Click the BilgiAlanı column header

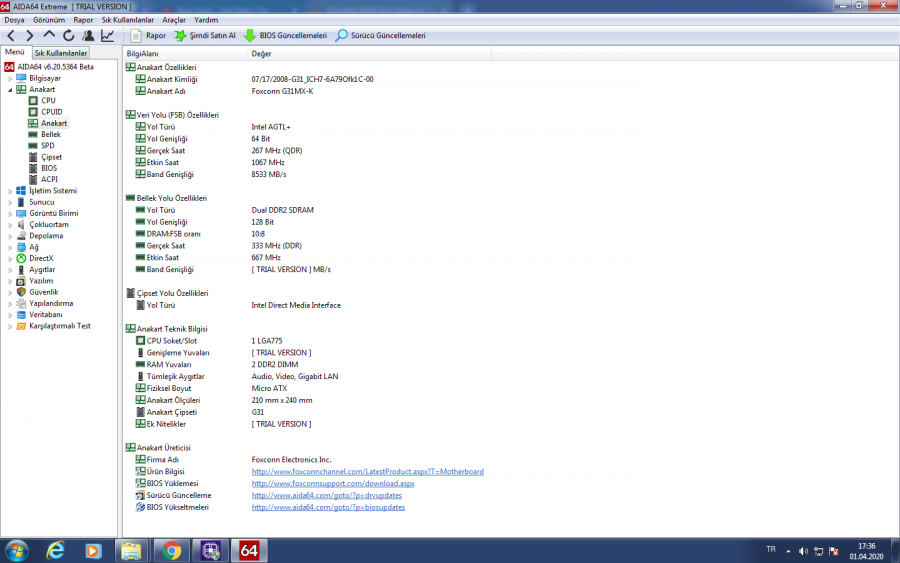[185, 53]
